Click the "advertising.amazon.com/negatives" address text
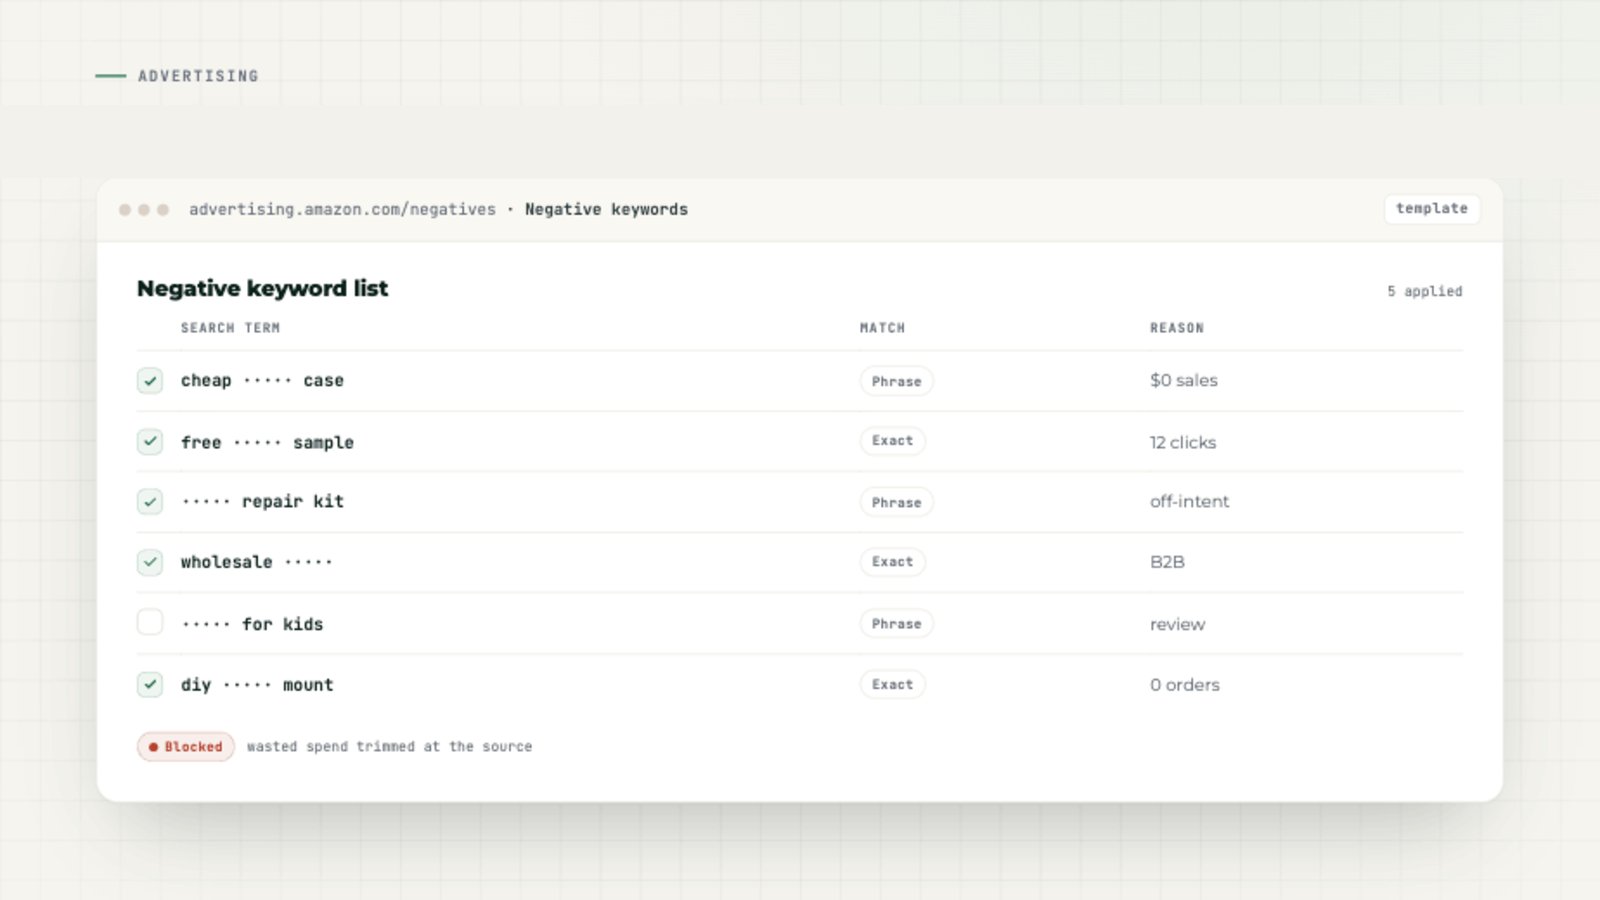This screenshot has height=900, width=1600. pyautogui.click(x=342, y=209)
